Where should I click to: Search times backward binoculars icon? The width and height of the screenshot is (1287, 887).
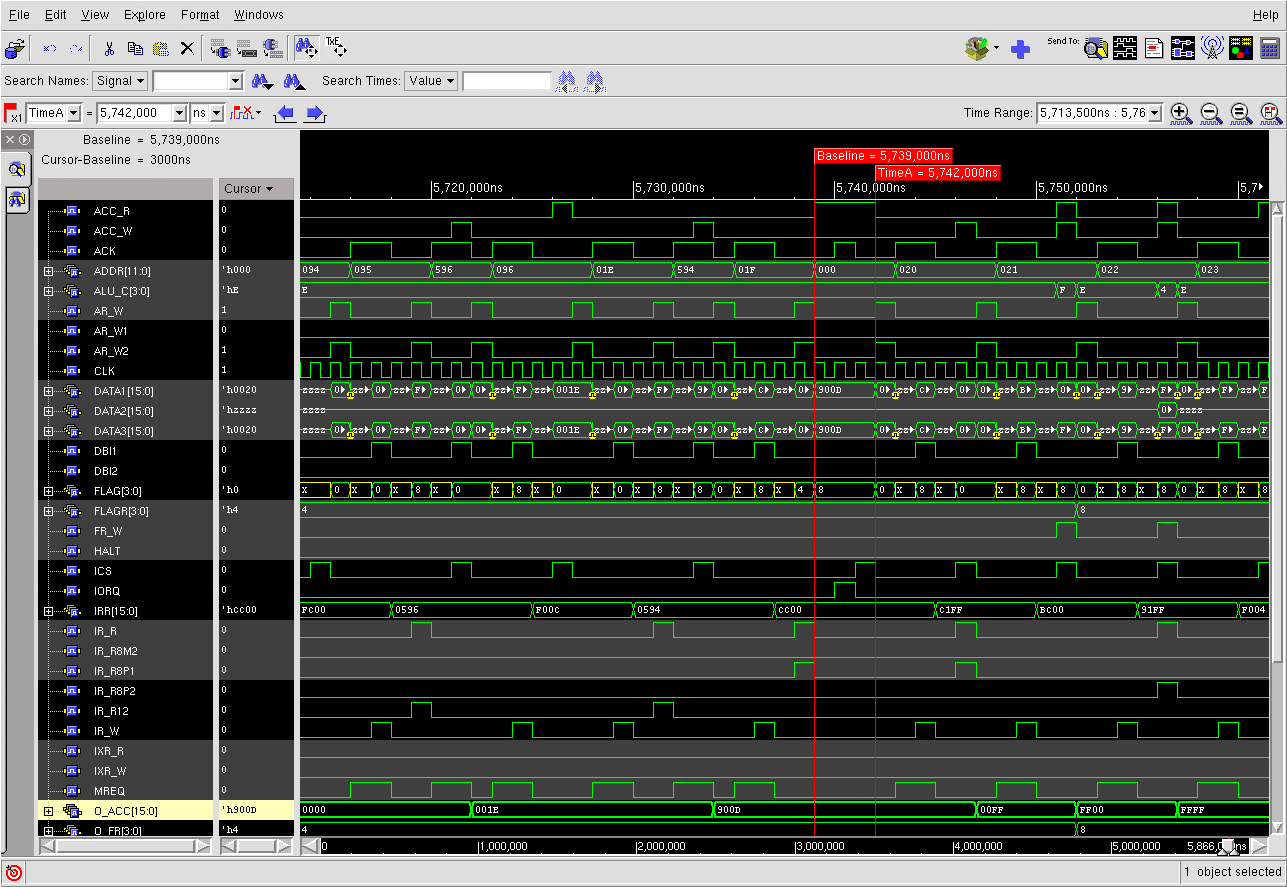[x=566, y=81]
